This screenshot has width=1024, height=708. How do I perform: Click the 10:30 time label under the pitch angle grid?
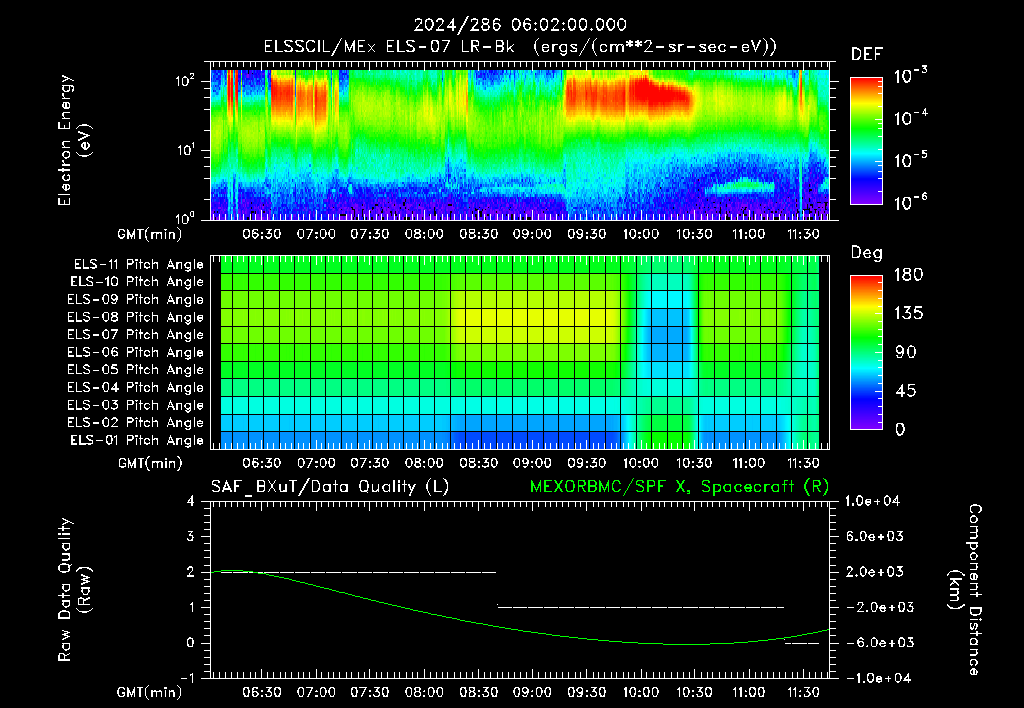pyautogui.click(x=694, y=463)
